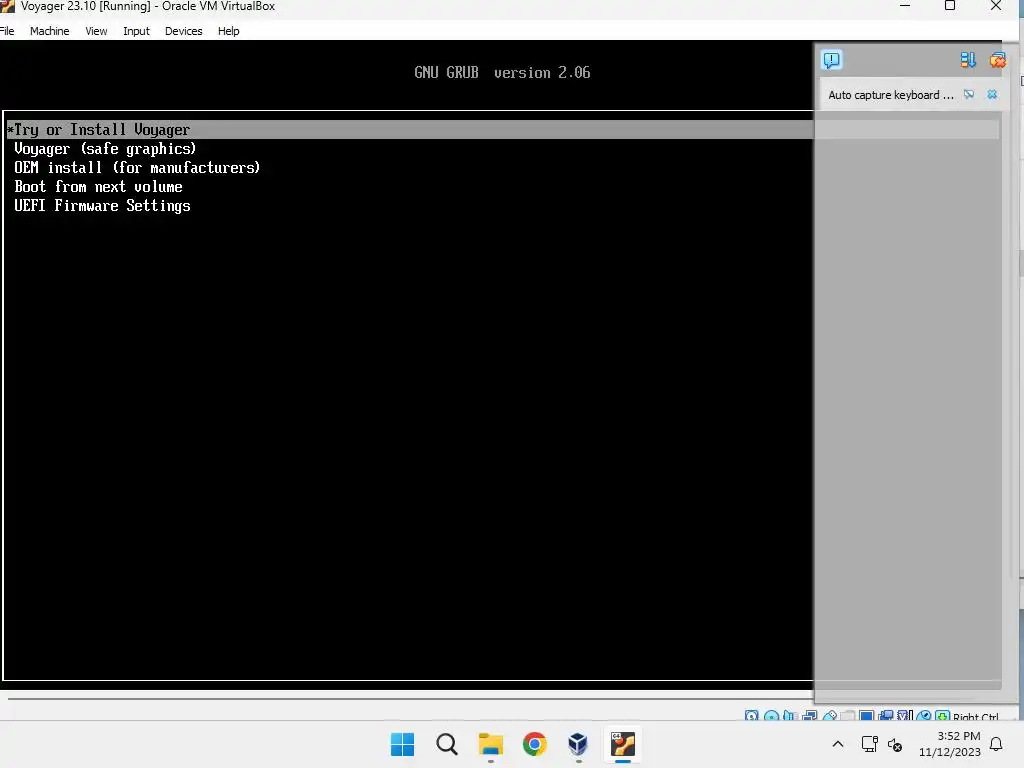Click the keyboard capture green arrow icon

942,716
